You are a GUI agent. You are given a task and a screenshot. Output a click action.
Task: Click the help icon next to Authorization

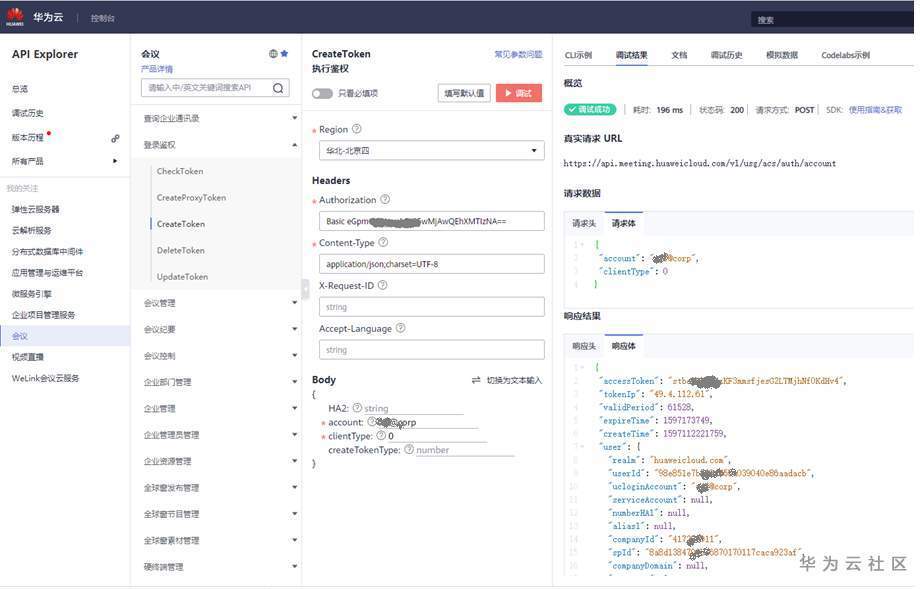[x=385, y=199]
